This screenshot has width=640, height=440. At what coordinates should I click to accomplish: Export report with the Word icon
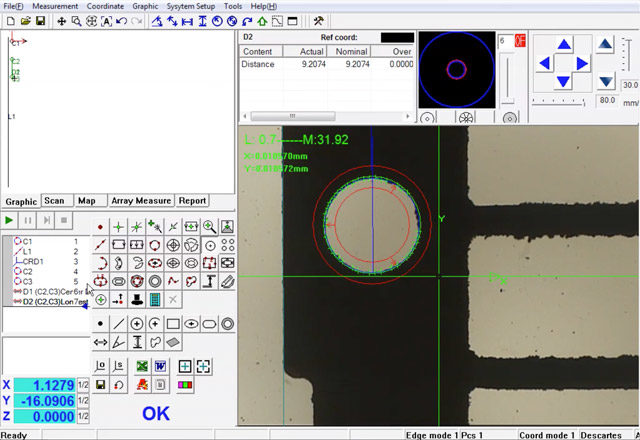click(160, 366)
